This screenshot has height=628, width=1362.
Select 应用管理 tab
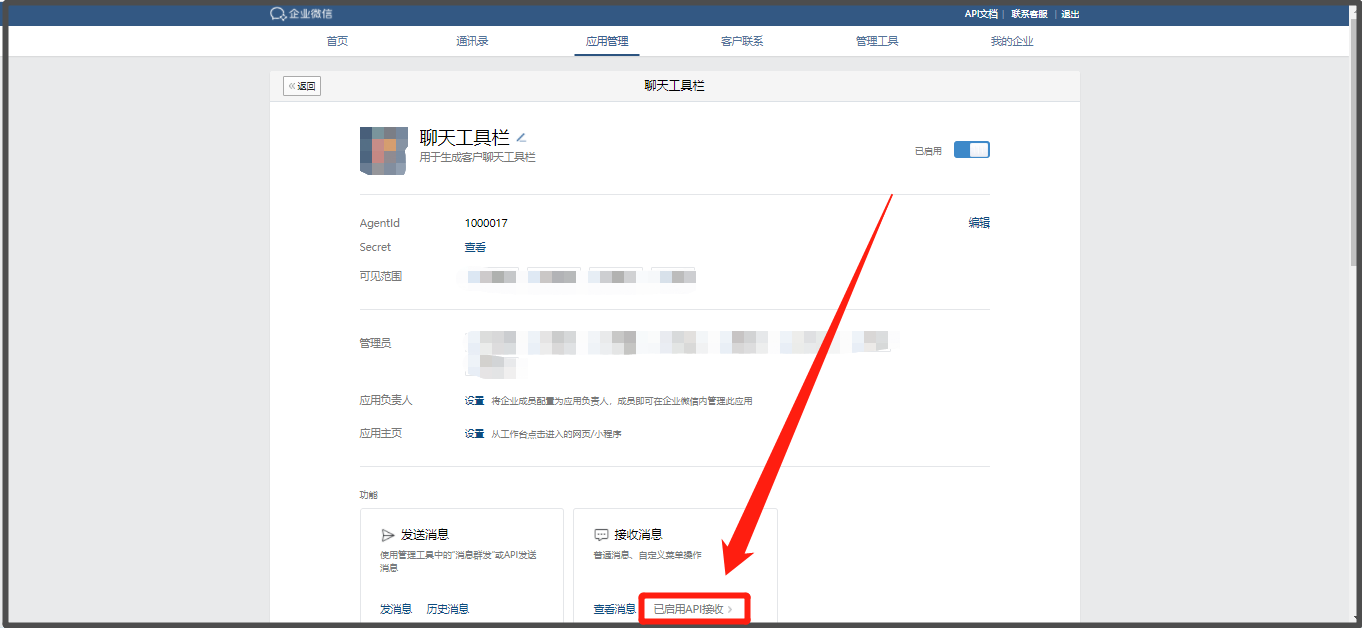[x=607, y=41]
